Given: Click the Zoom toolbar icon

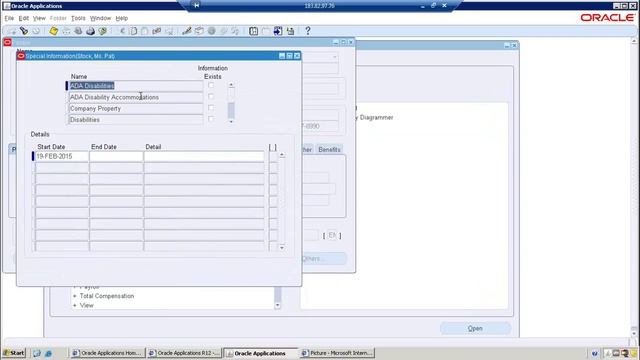Looking at the screenshot, I should pos(199,31).
